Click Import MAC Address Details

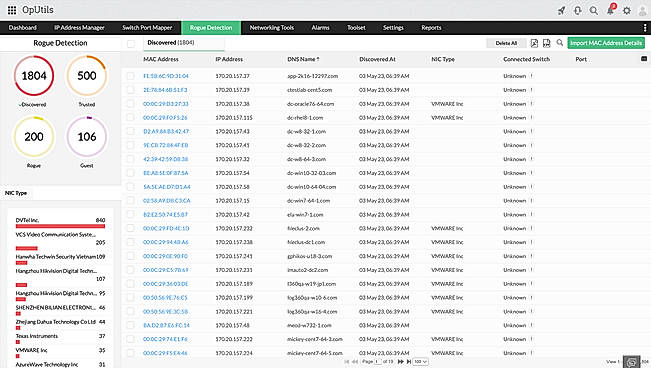(606, 43)
